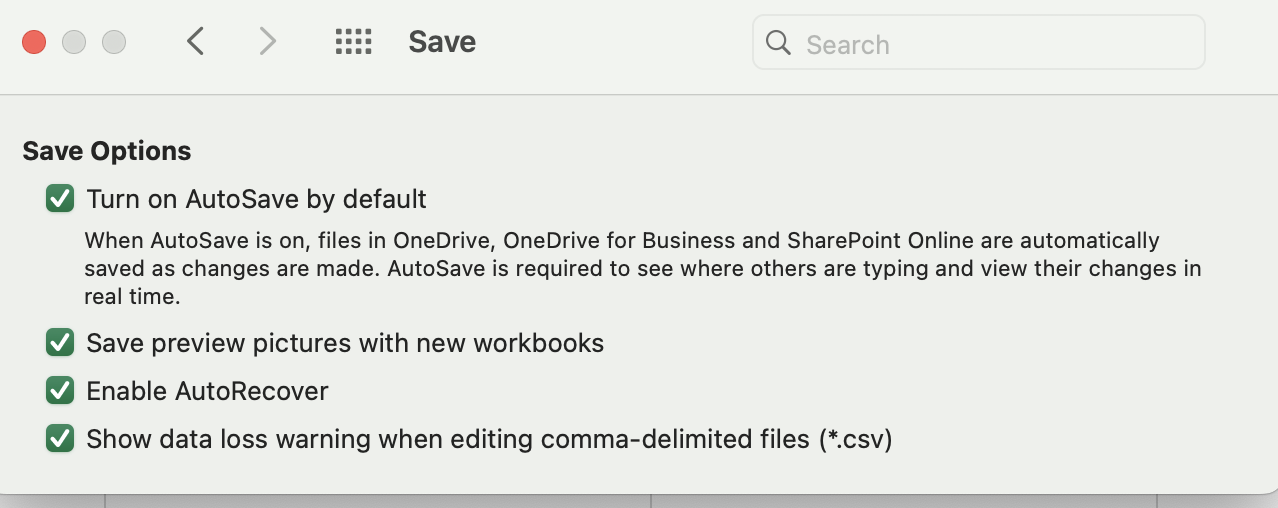The height and width of the screenshot is (508, 1278).
Task: Toggle the Enable AutoRecover checkbox
Action: [x=60, y=391]
